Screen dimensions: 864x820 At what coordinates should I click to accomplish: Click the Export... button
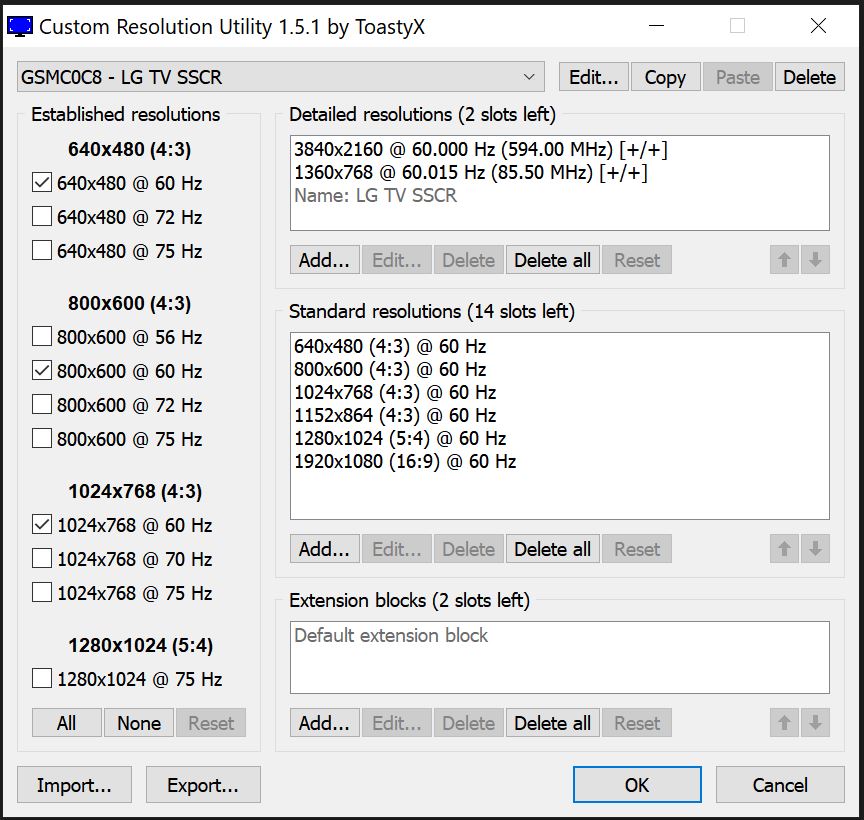tap(203, 784)
